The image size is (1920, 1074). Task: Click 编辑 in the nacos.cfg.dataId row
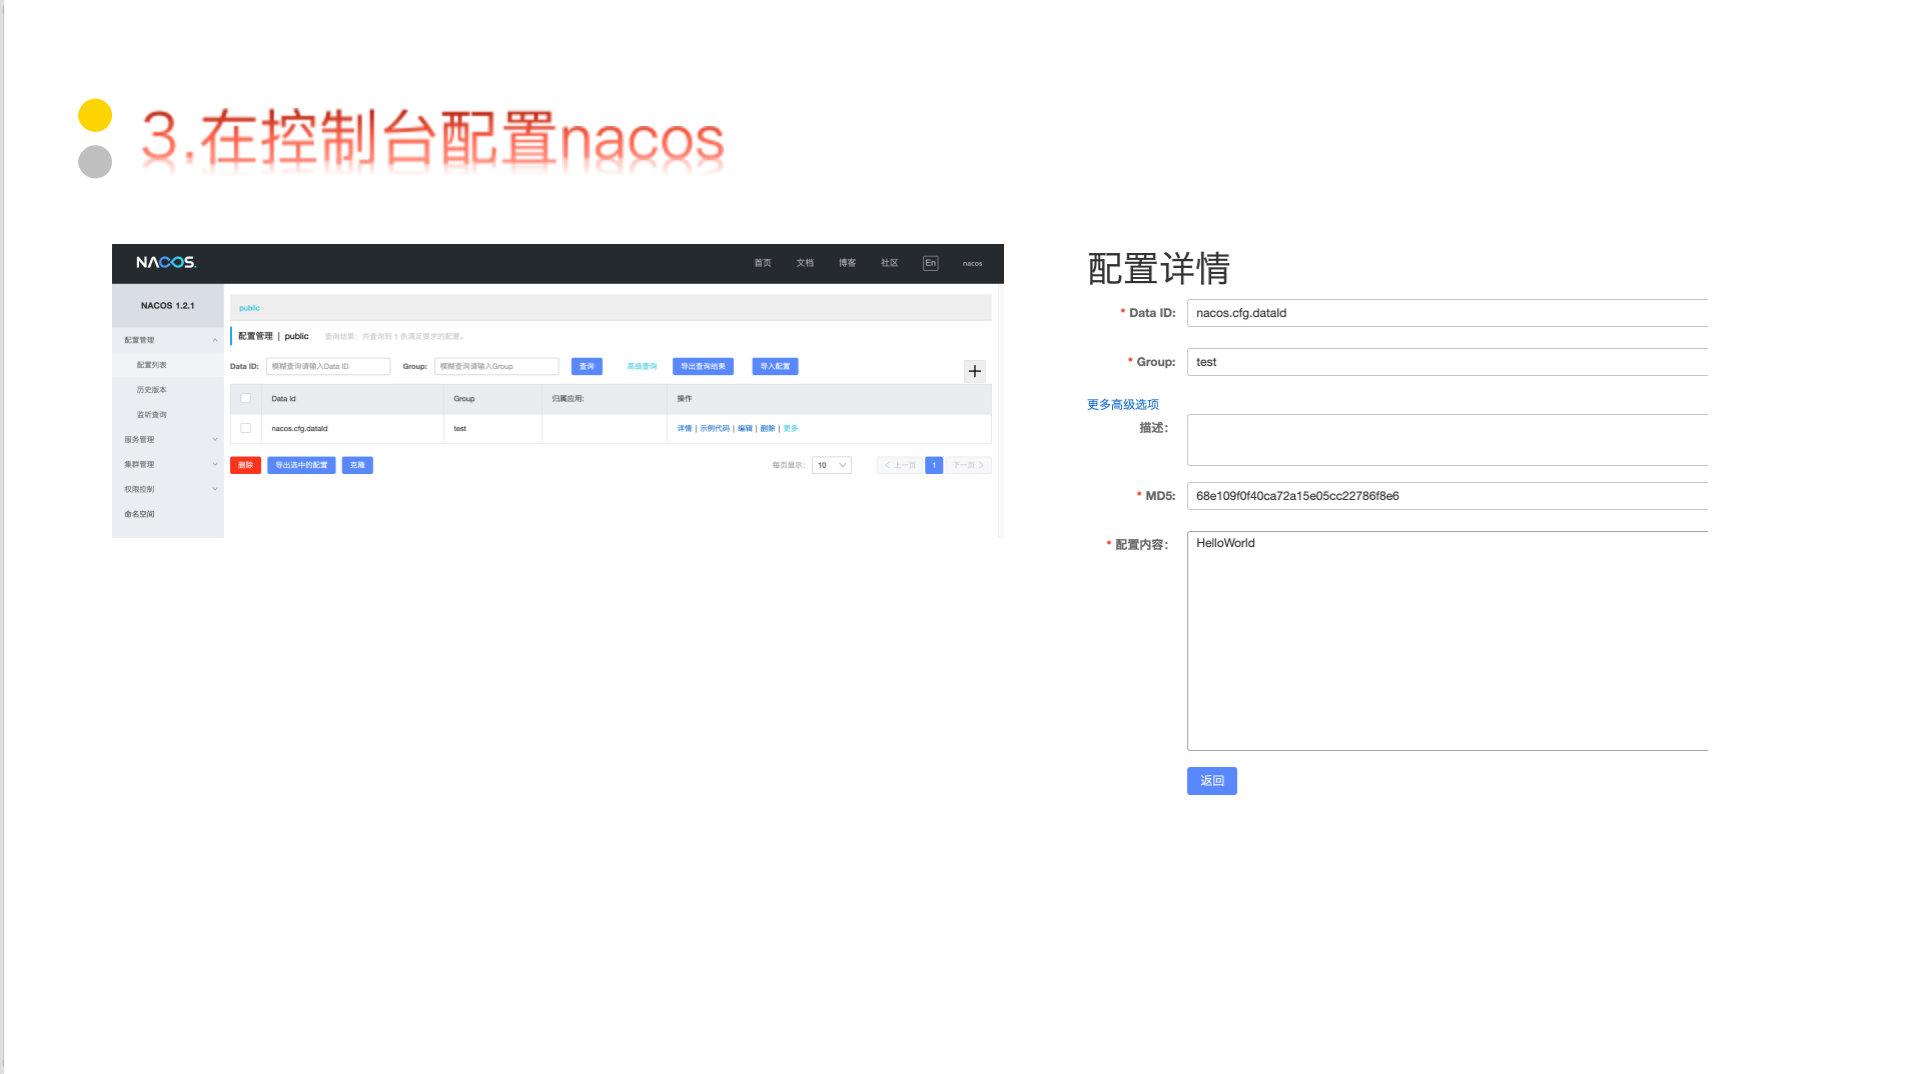pyautogui.click(x=745, y=428)
